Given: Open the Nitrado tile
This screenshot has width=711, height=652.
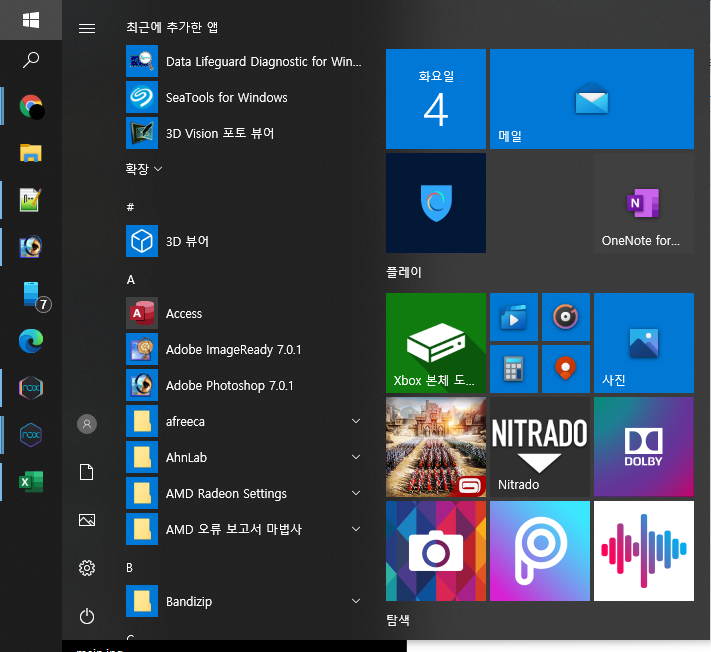Looking at the screenshot, I should [x=540, y=447].
